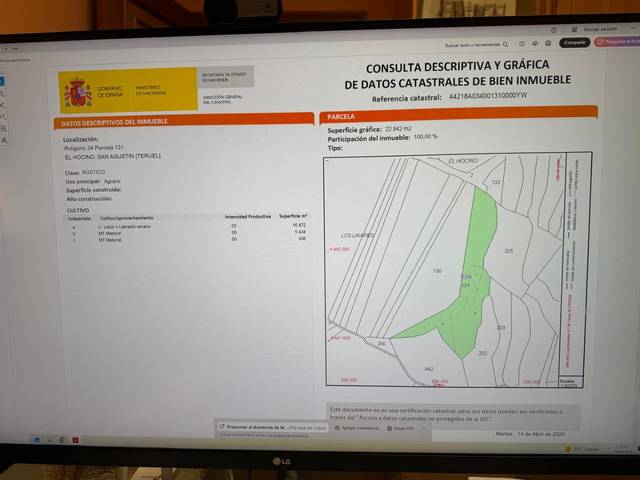This screenshot has width=640, height=480.
Task: Click the save icon next to search
Action: (x=522, y=44)
